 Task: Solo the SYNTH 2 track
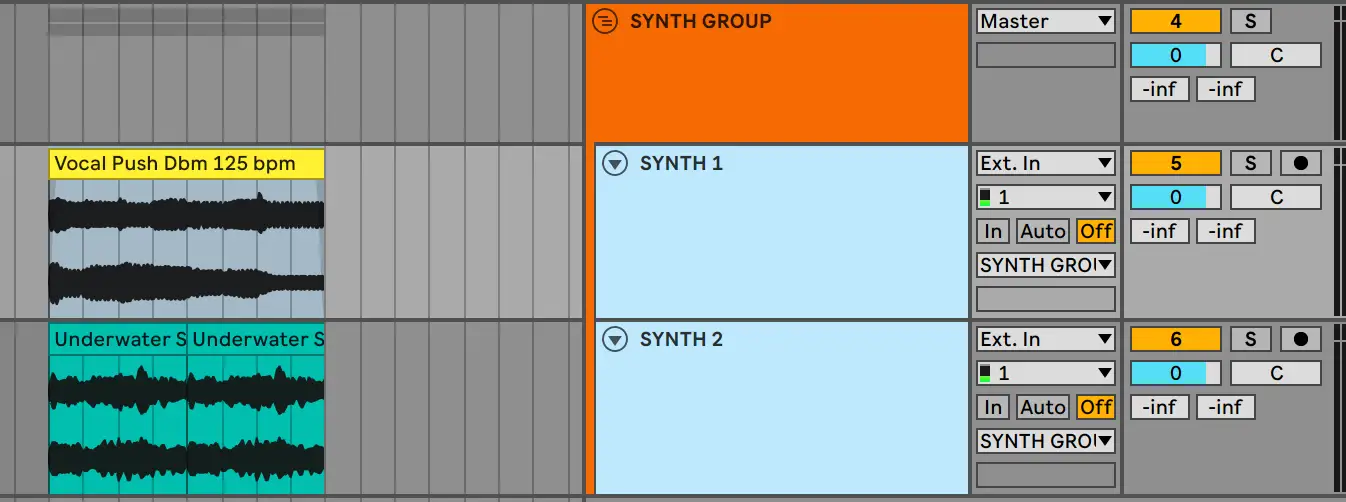tap(1250, 339)
